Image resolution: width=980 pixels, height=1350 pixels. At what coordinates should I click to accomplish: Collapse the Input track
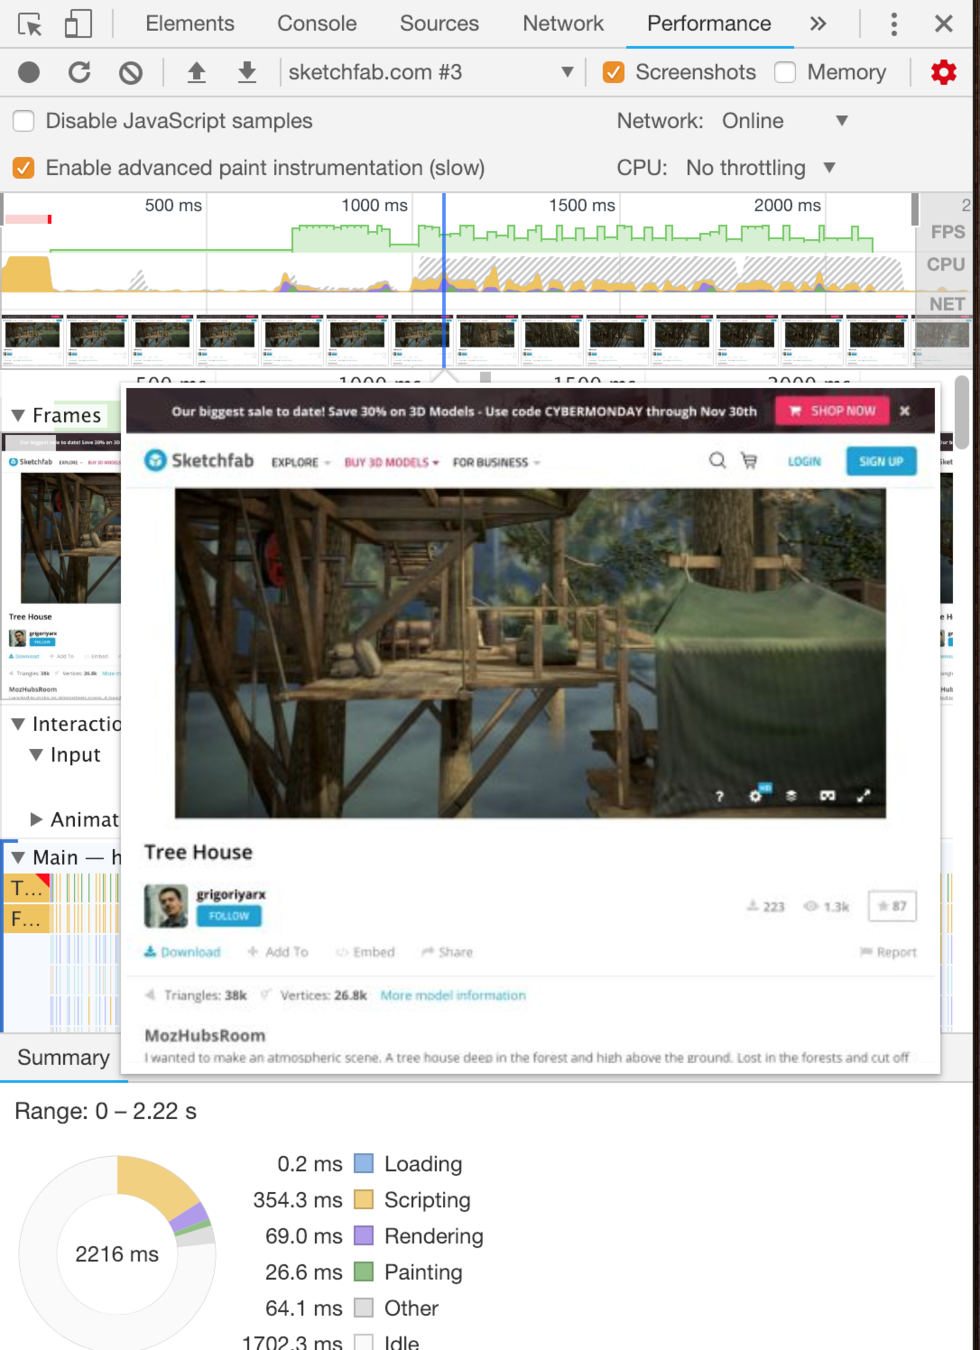coord(36,755)
